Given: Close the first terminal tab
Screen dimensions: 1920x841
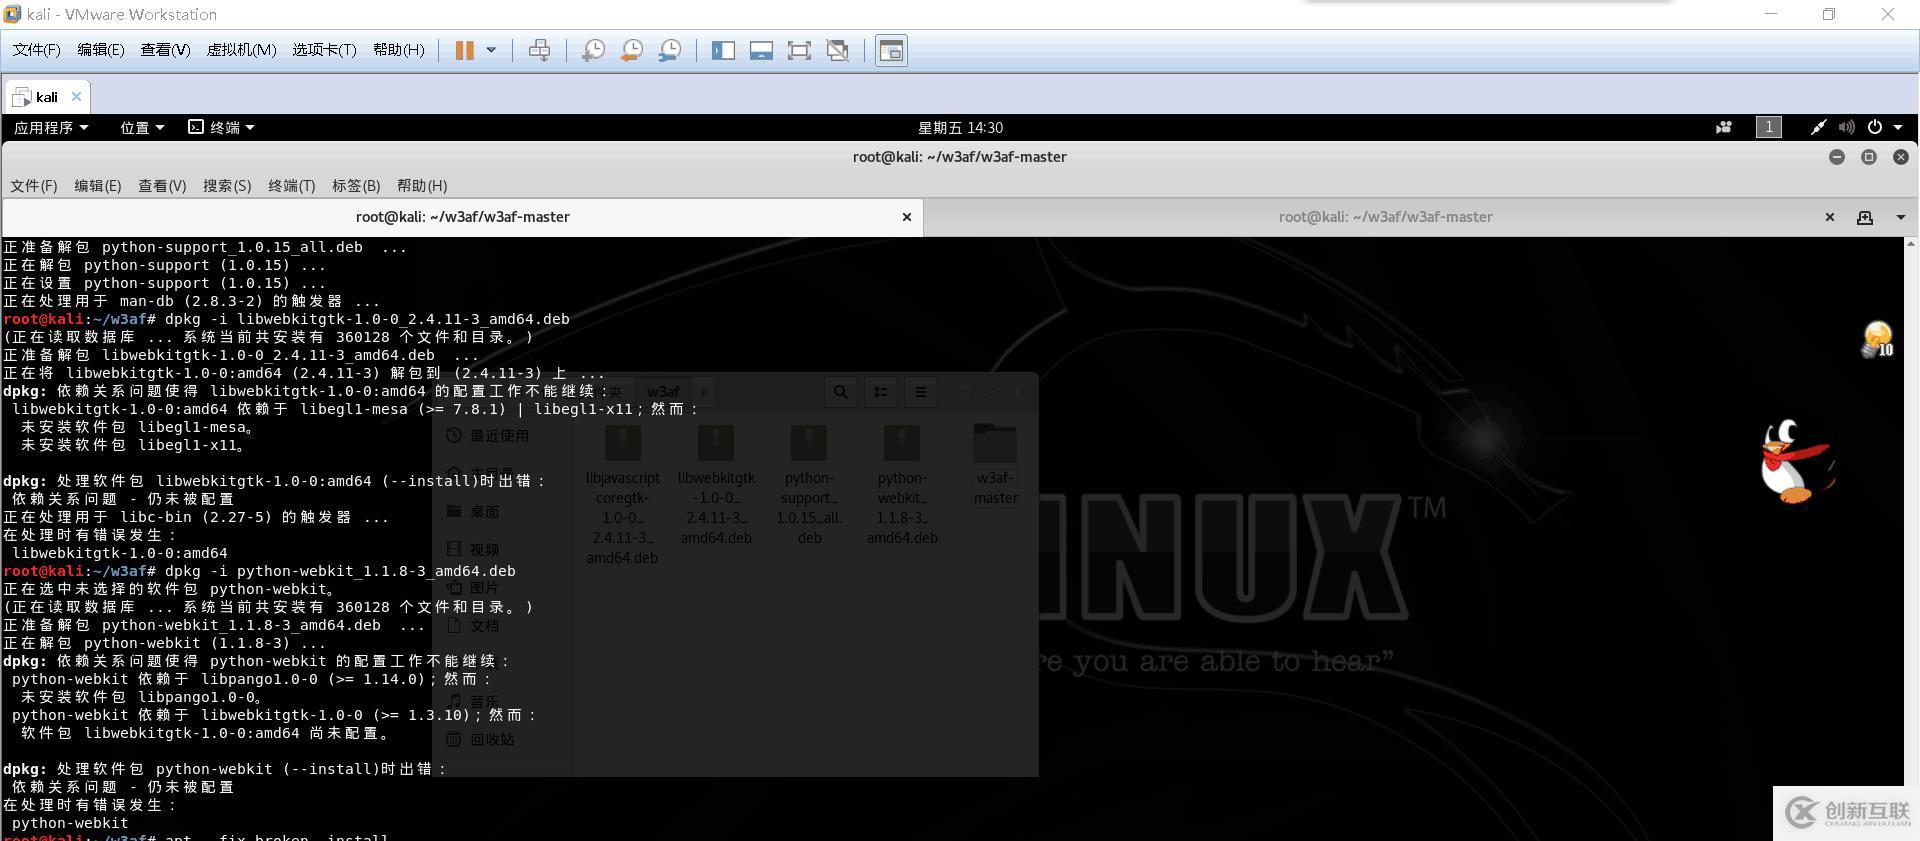Looking at the screenshot, I should pyautogui.click(x=907, y=217).
